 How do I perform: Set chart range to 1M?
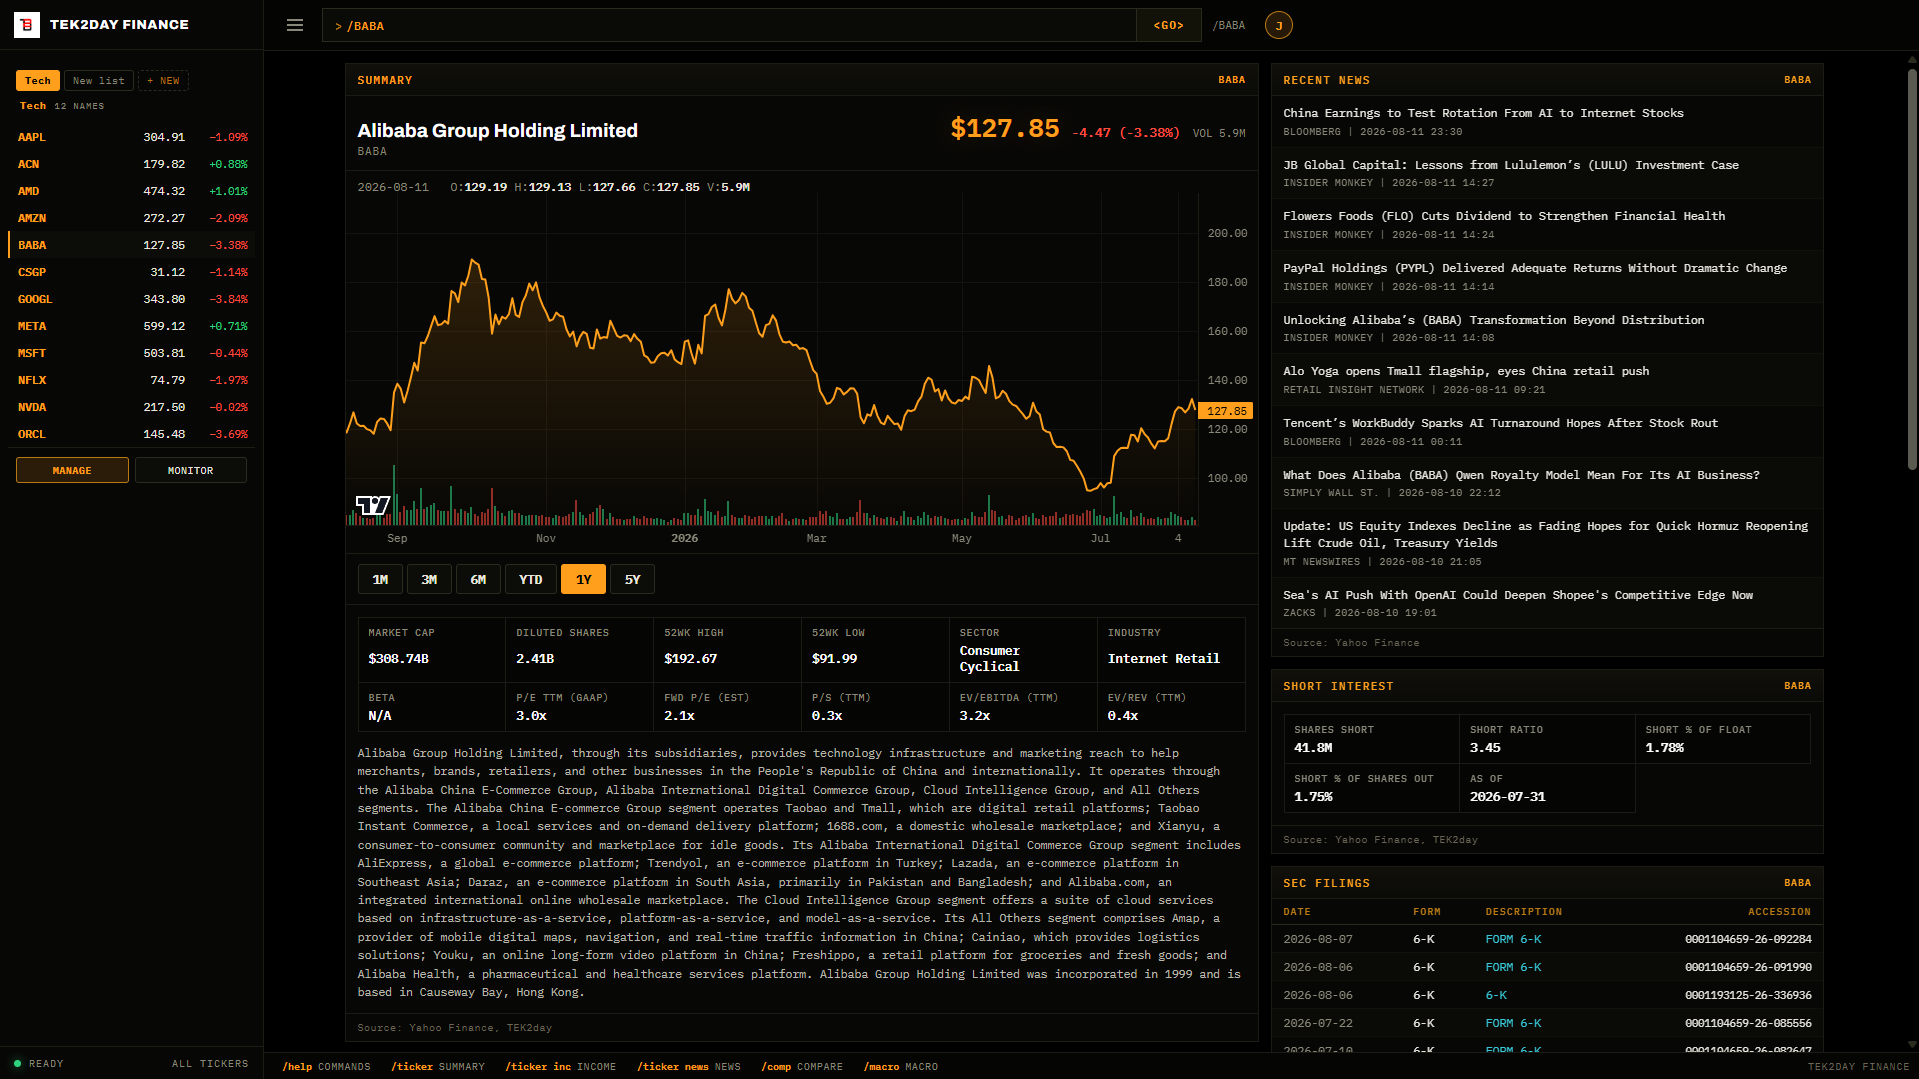[380, 579]
